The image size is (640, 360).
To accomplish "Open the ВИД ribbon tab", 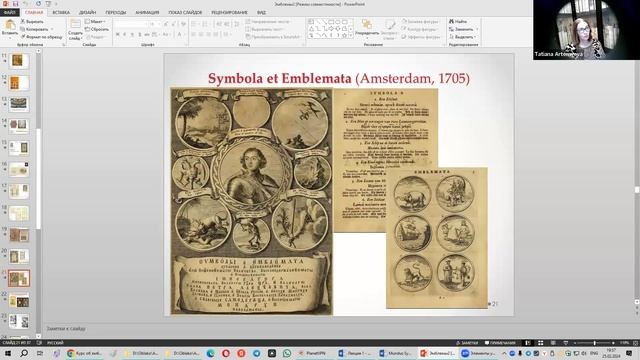I will tap(261, 12).
